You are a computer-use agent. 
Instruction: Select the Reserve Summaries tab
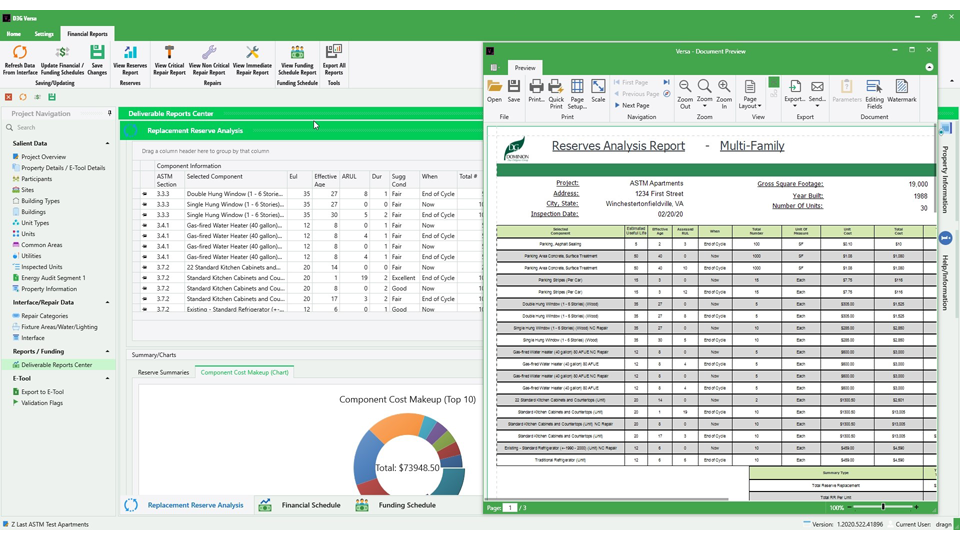click(x=163, y=372)
